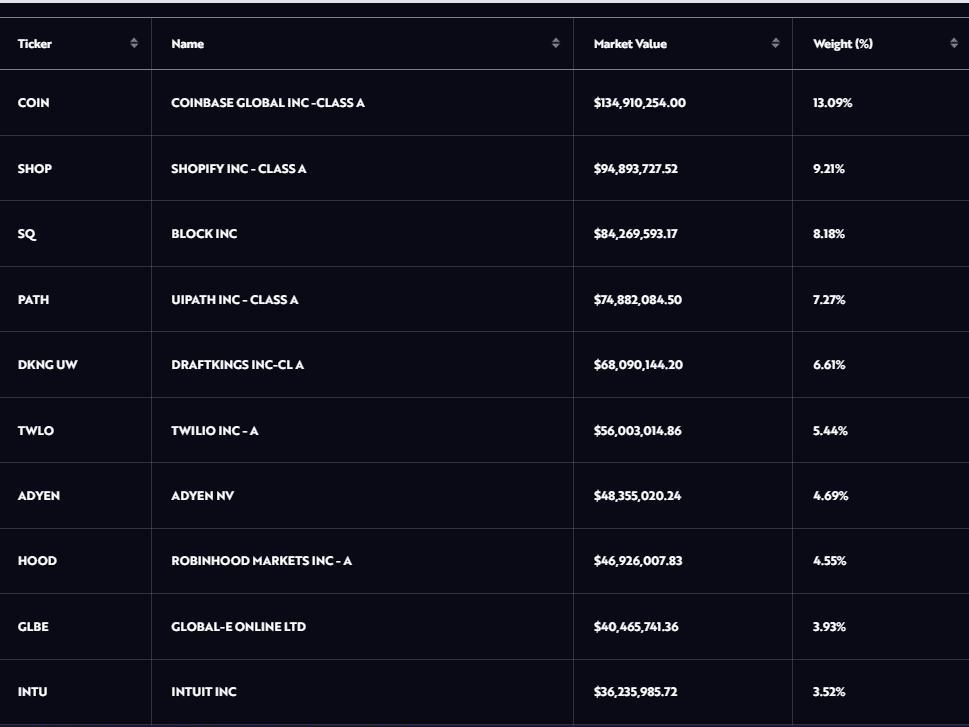This screenshot has height=727, width=969.
Task: Select the Weight (%) column header
Action: click(x=842, y=44)
